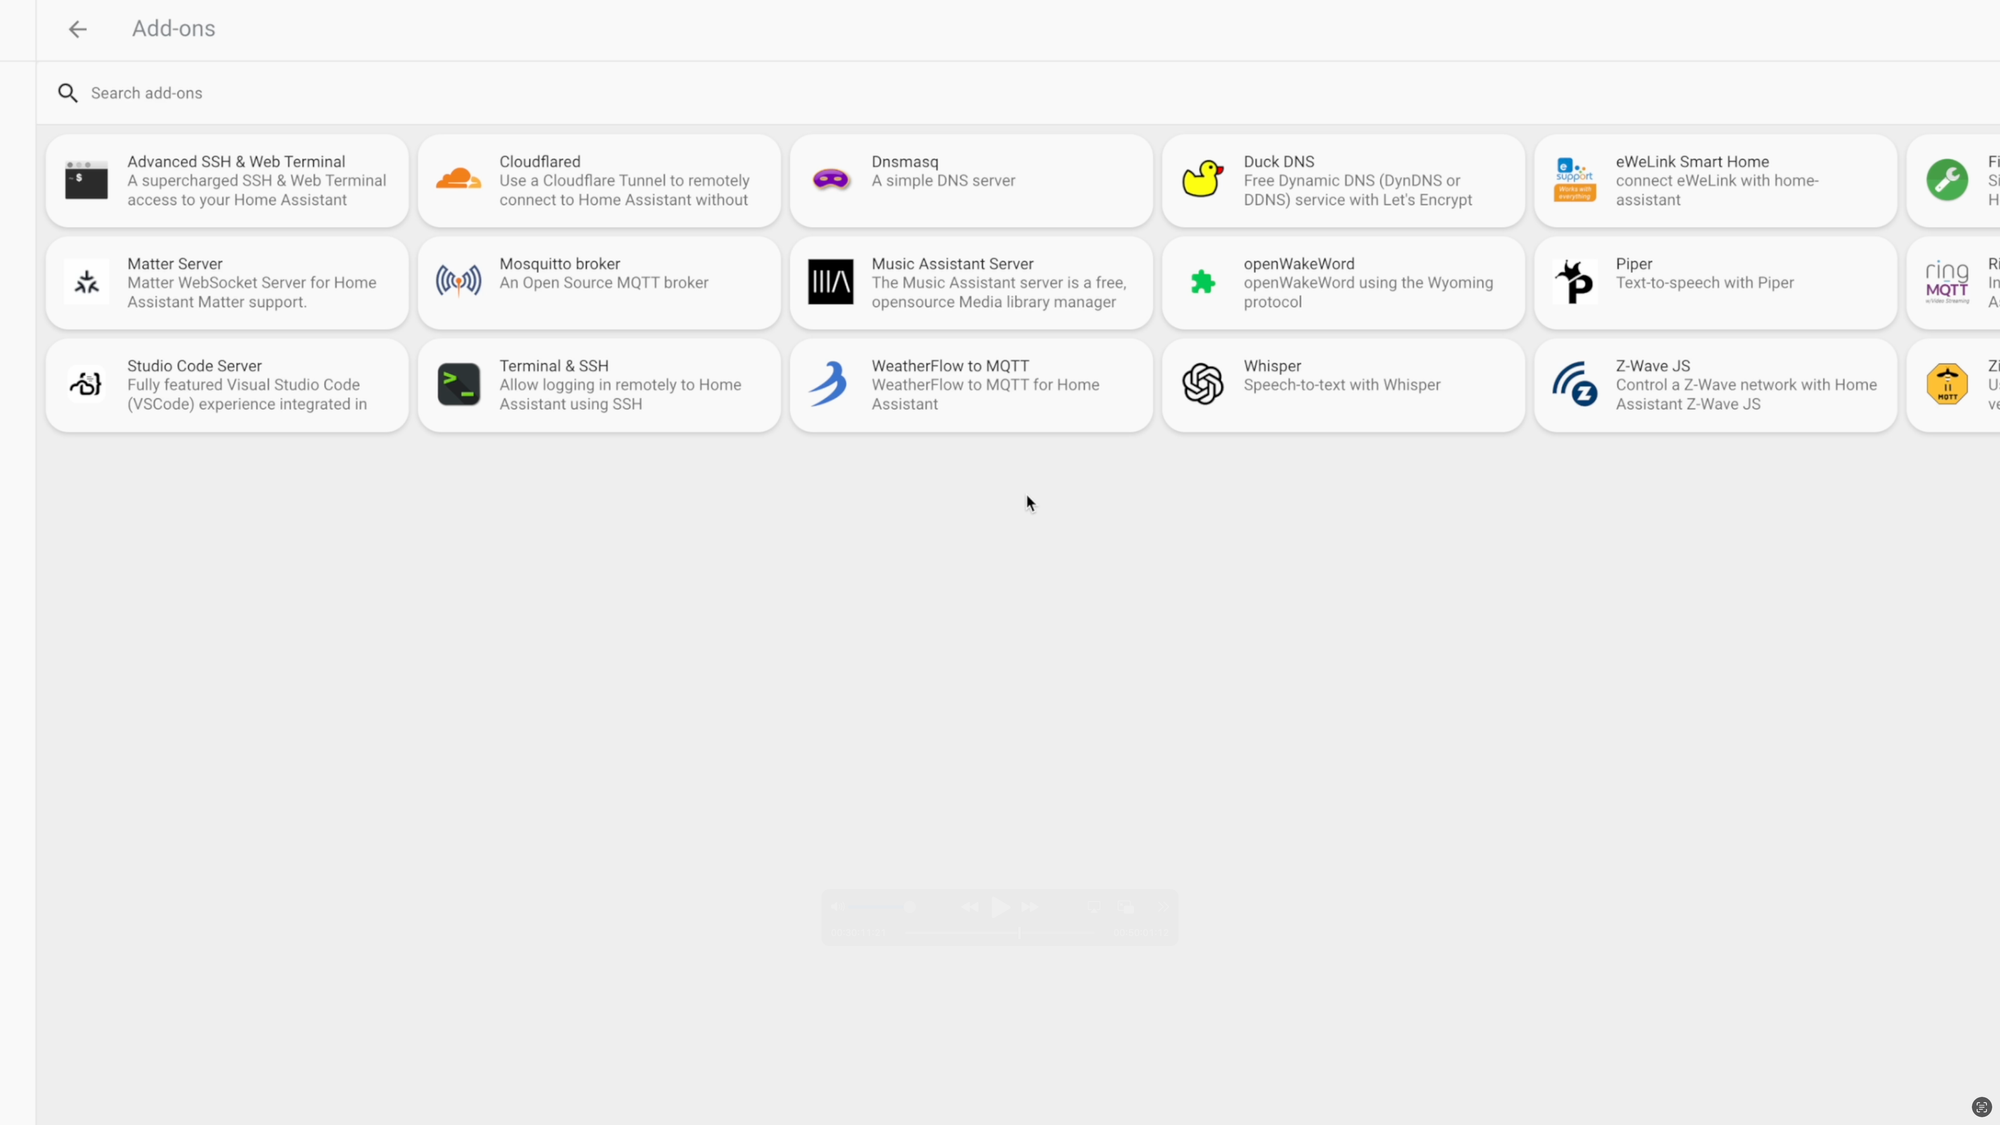Click the Matter Server icon
2000x1125 pixels.
[x=87, y=282]
